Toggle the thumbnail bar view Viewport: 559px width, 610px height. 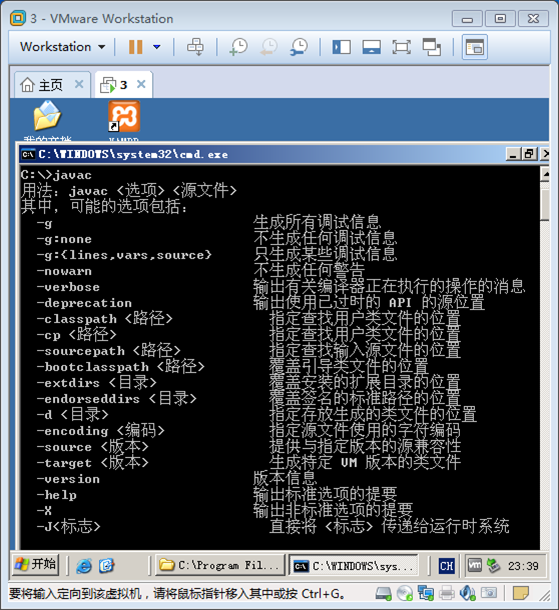(371, 47)
